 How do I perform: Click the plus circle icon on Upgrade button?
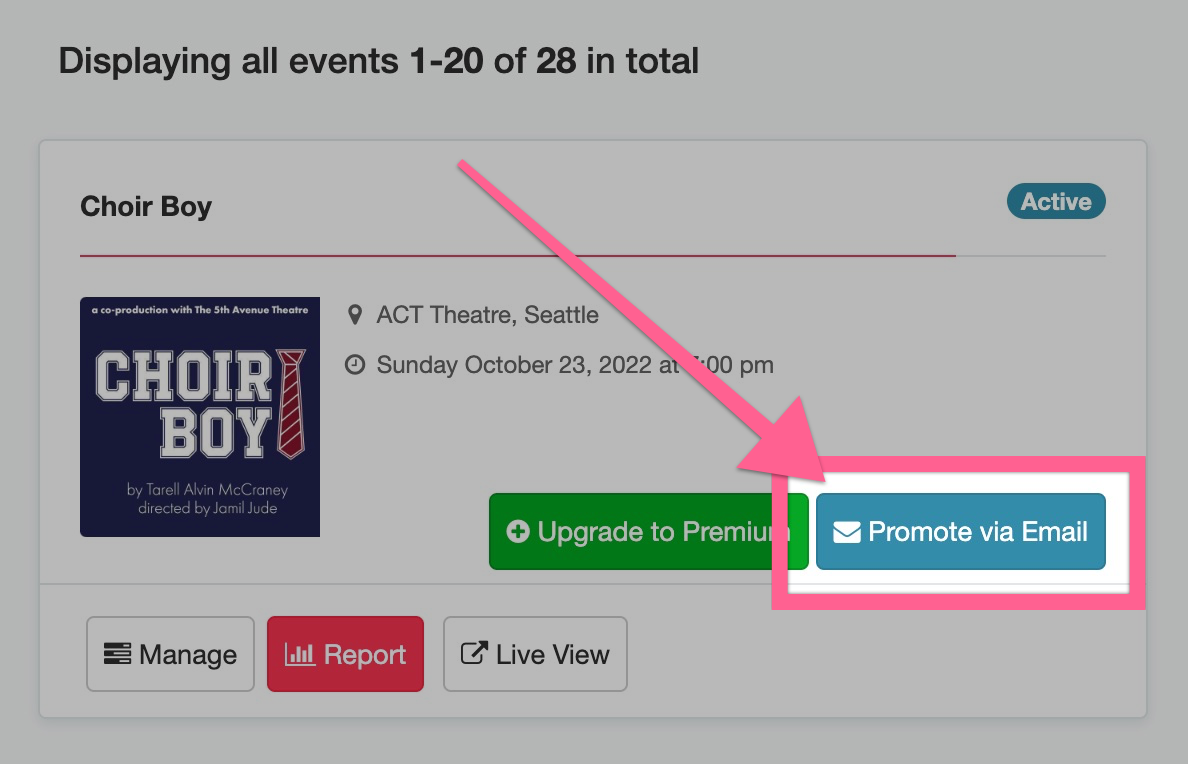tap(518, 531)
